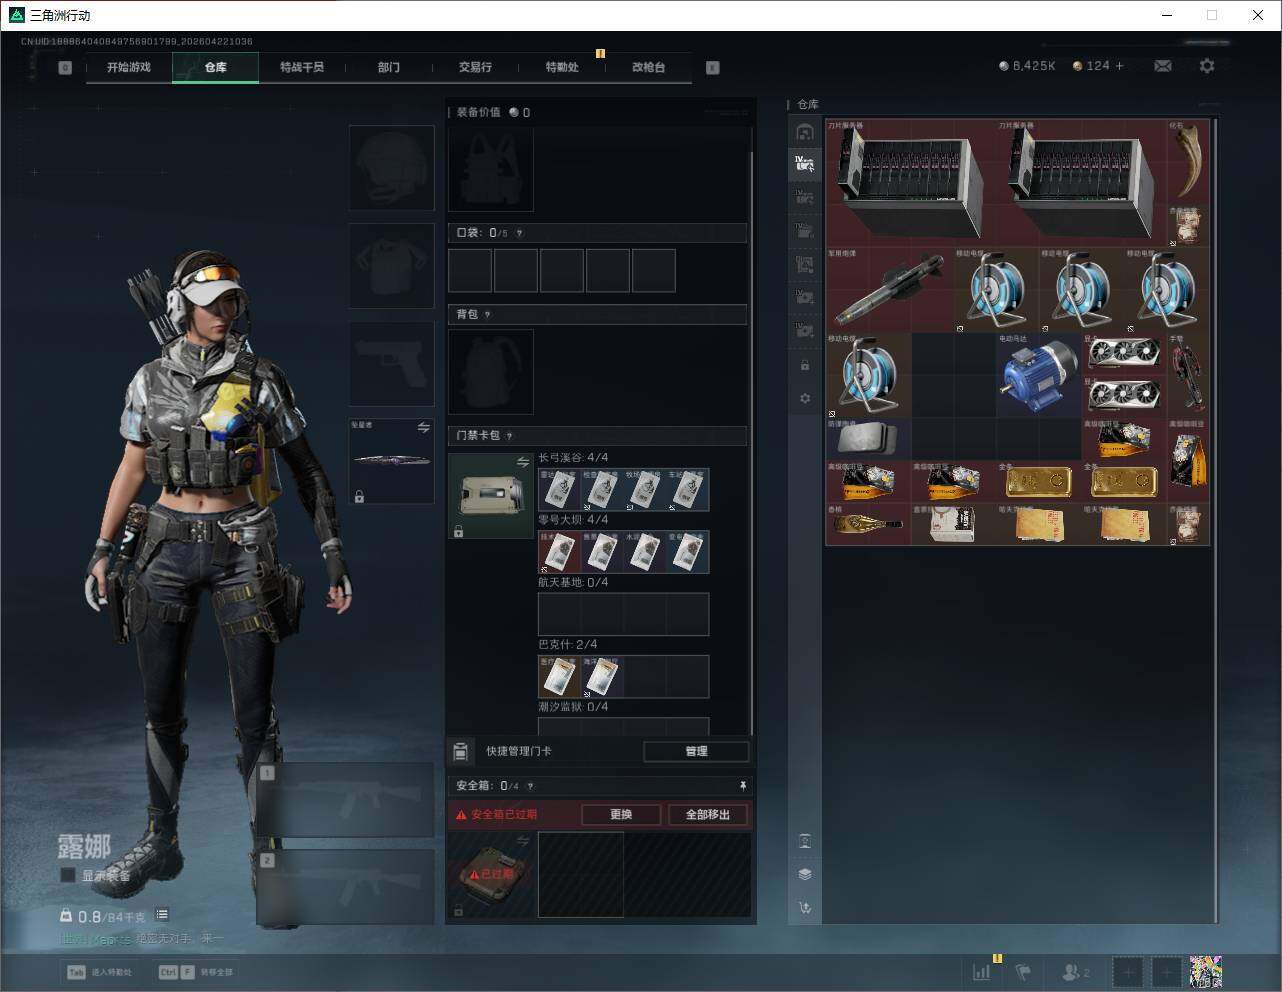Click the 全部移出 button
Viewport: 1282px width, 992px height.
(707, 815)
